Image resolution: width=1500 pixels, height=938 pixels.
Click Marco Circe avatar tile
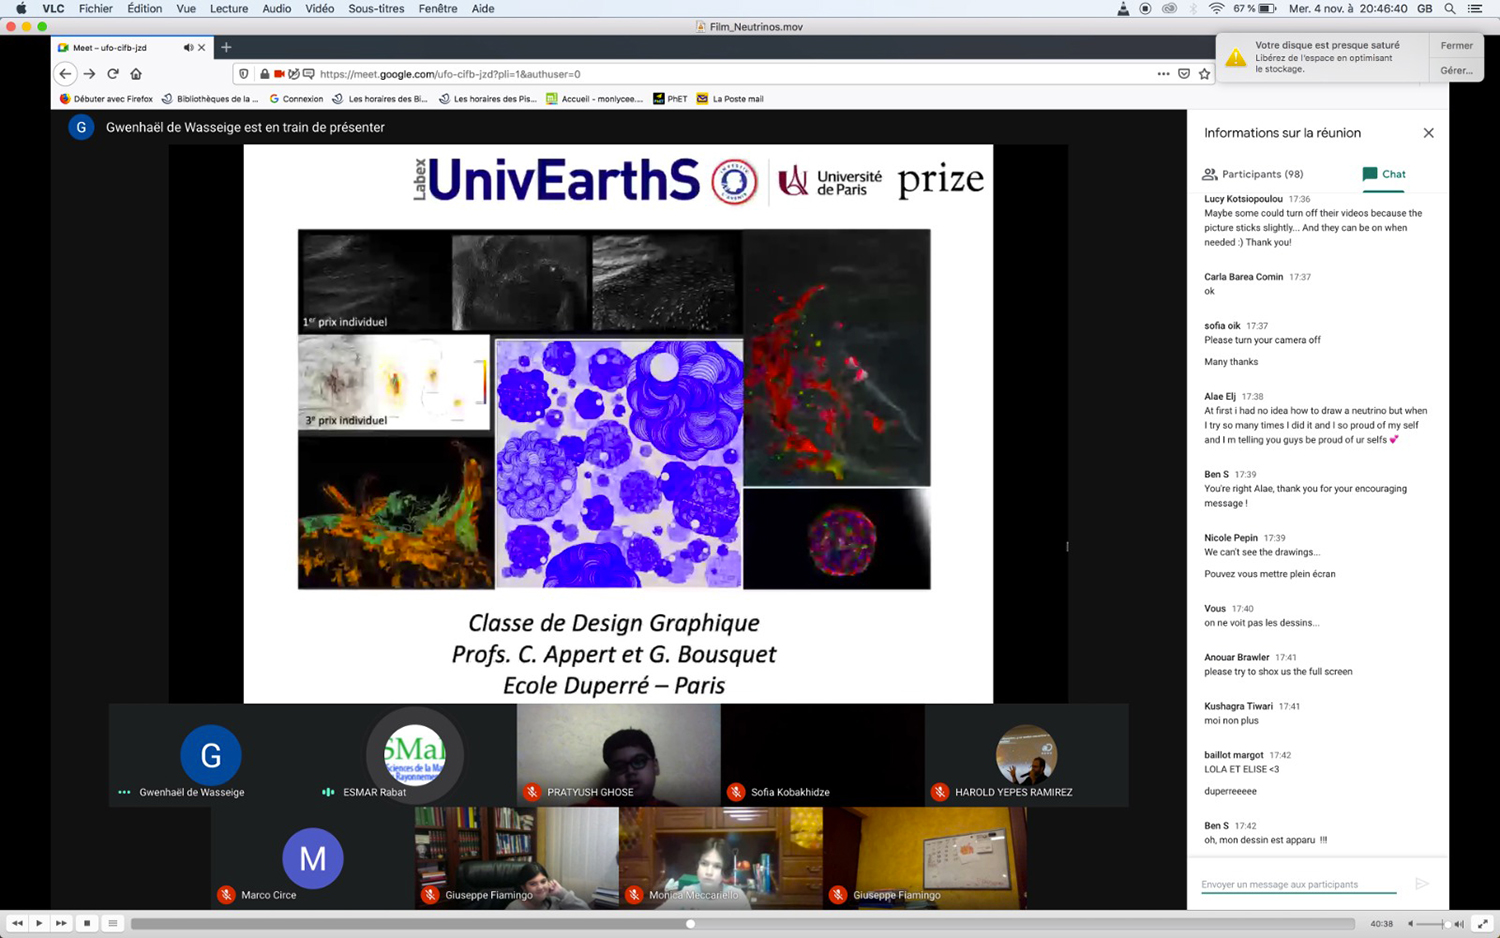[x=312, y=858]
